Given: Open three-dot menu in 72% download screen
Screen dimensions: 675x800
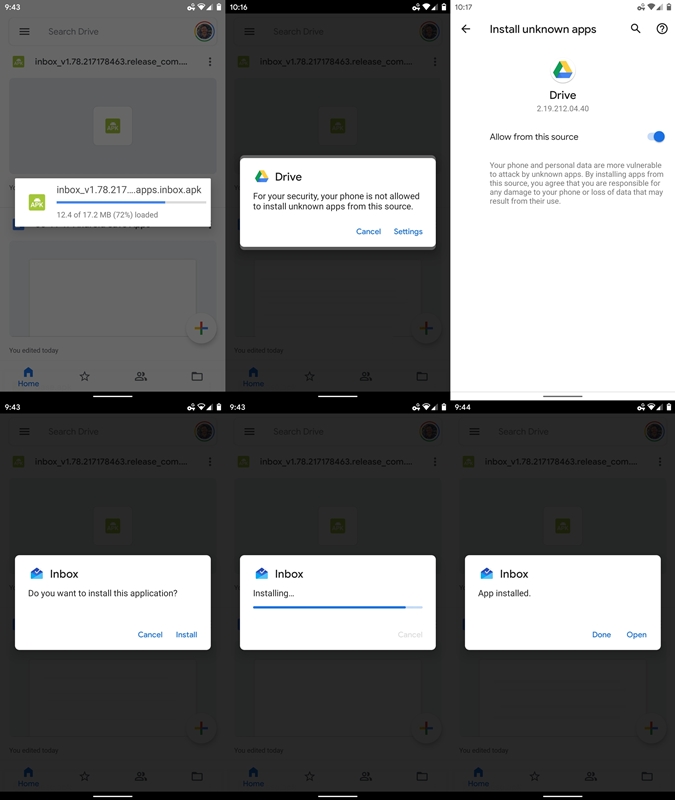Looking at the screenshot, I should 210,62.
